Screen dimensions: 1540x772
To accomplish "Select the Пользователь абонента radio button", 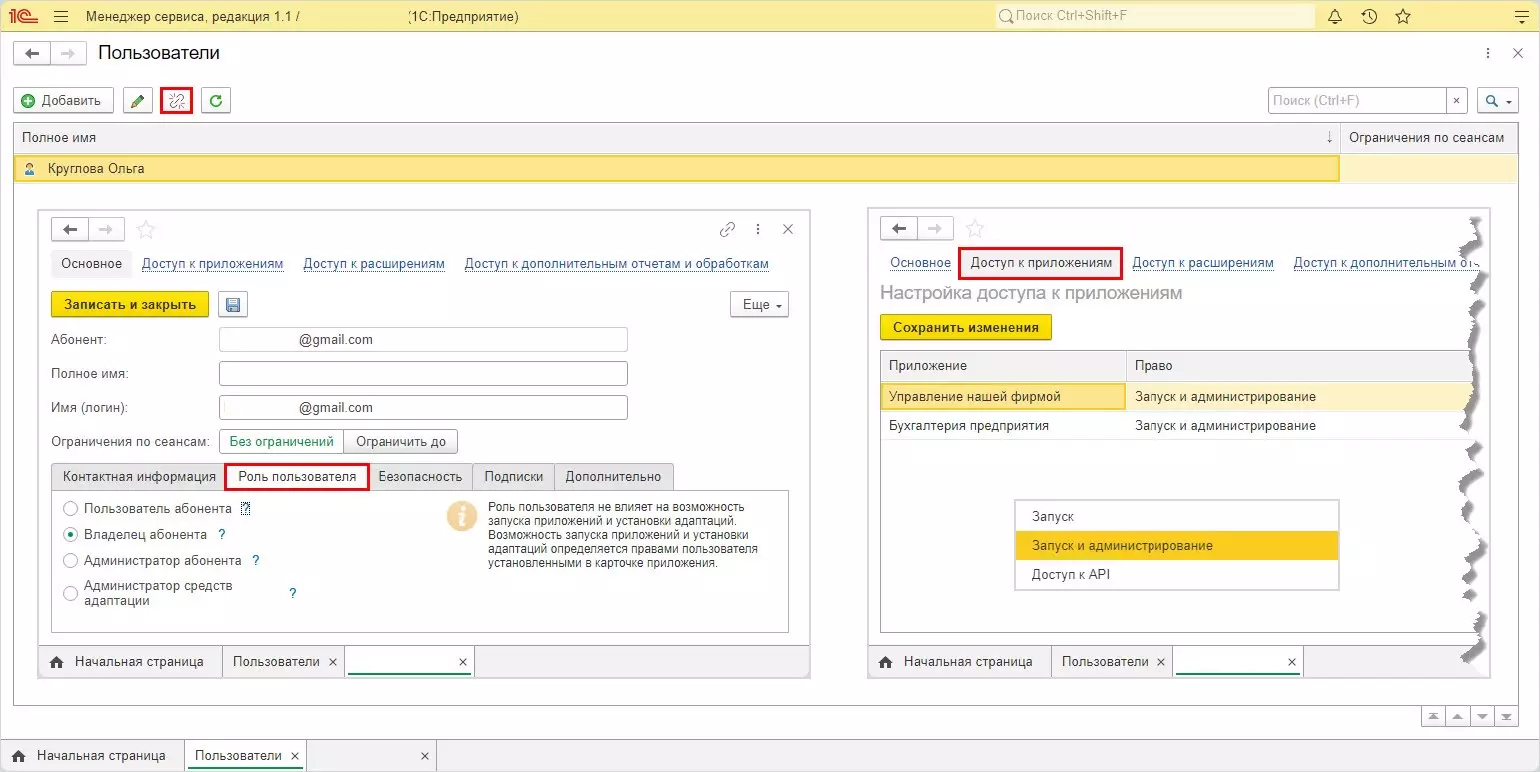I will tap(71, 509).
